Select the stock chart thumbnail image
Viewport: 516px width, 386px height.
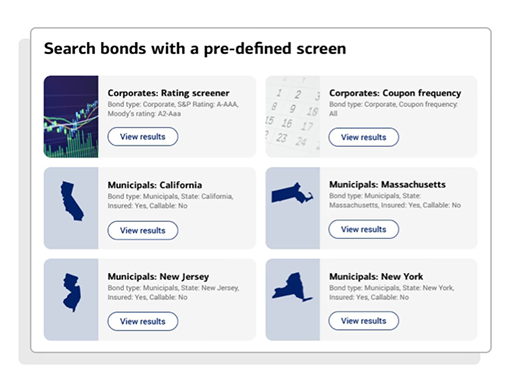click(x=71, y=116)
